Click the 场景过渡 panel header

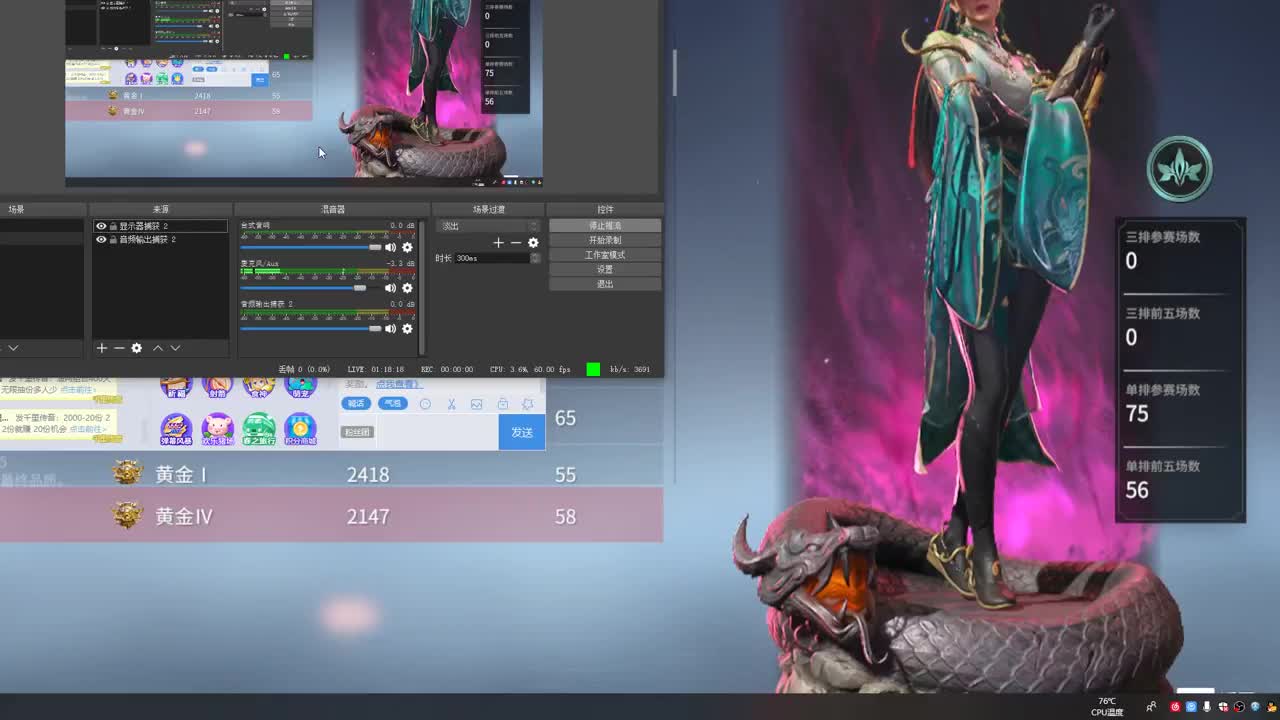coord(489,209)
